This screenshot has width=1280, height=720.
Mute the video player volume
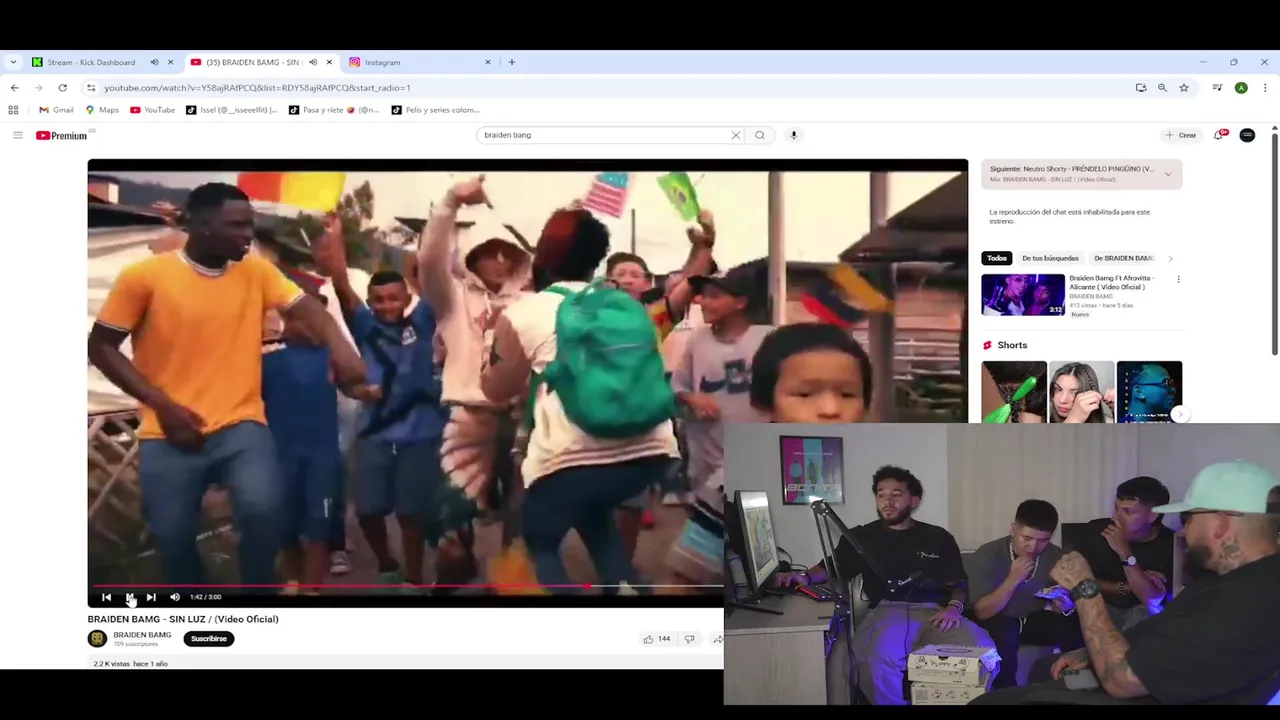pyautogui.click(x=175, y=597)
